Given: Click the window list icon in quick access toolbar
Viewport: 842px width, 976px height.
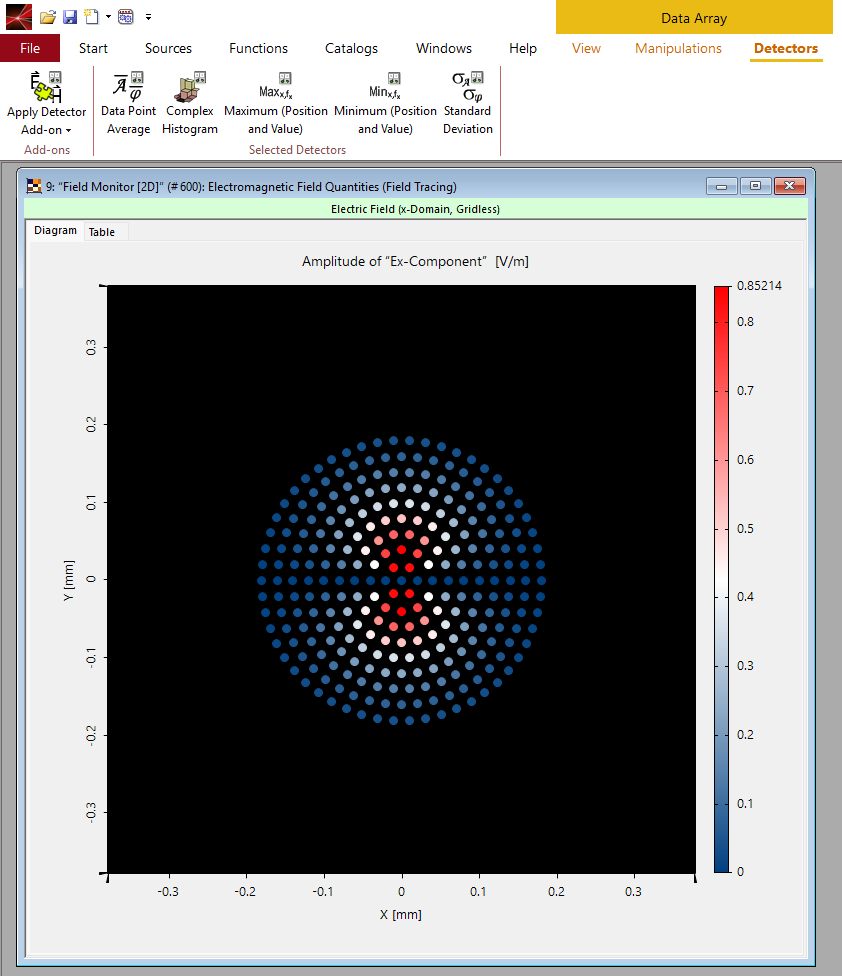Looking at the screenshot, I should point(126,17).
